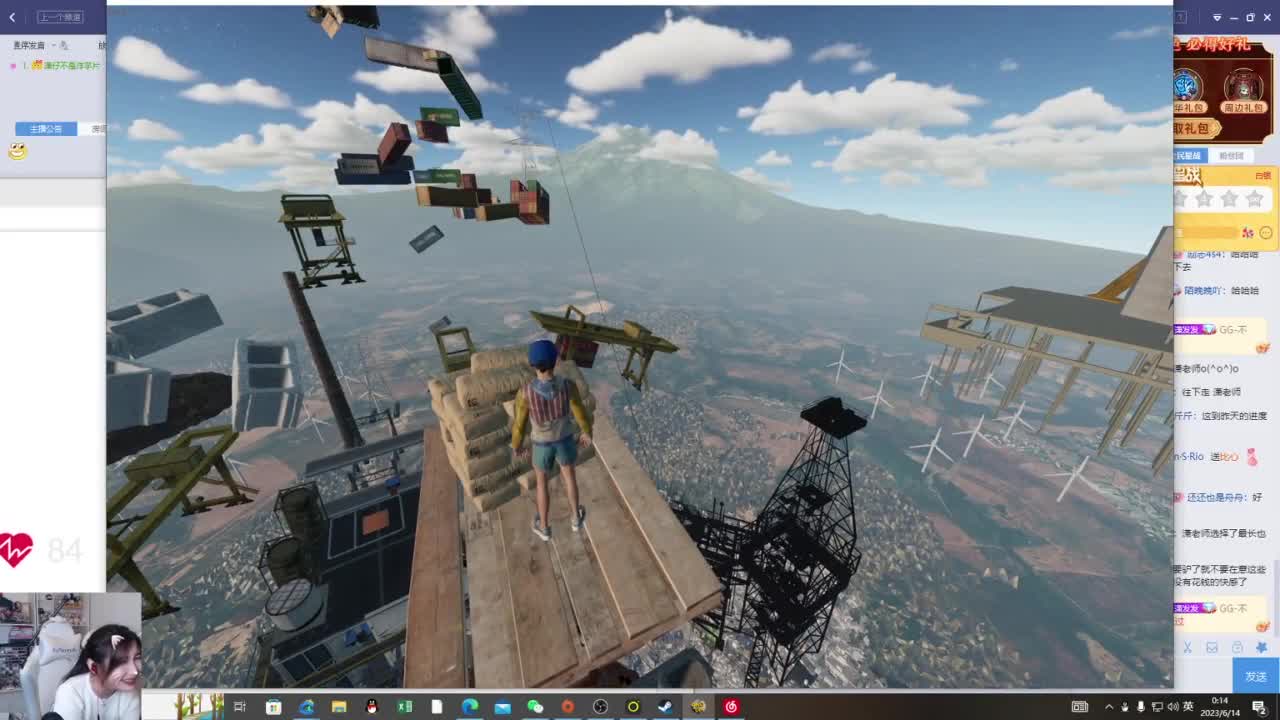Viewport: 1280px width, 720px height.
Task: Open Steam from the taskbar
Action: pos(665,707)
